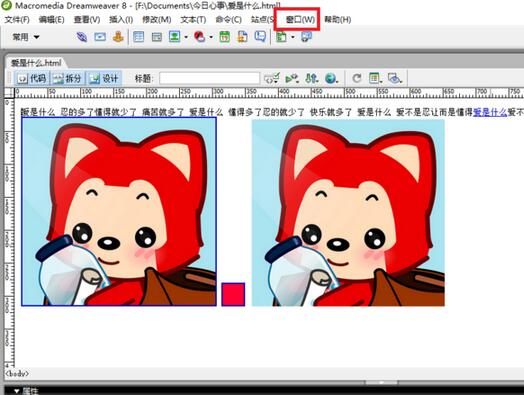Click the Dreamweaver application icon in title bar
Screen dimensions: 524x395
click(x=6, y=5)
